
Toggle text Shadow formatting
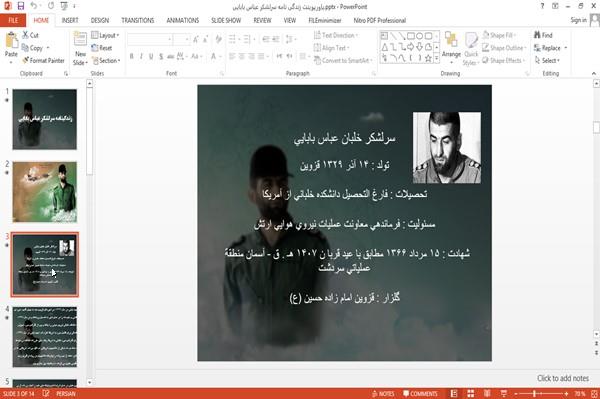(161, 57)
